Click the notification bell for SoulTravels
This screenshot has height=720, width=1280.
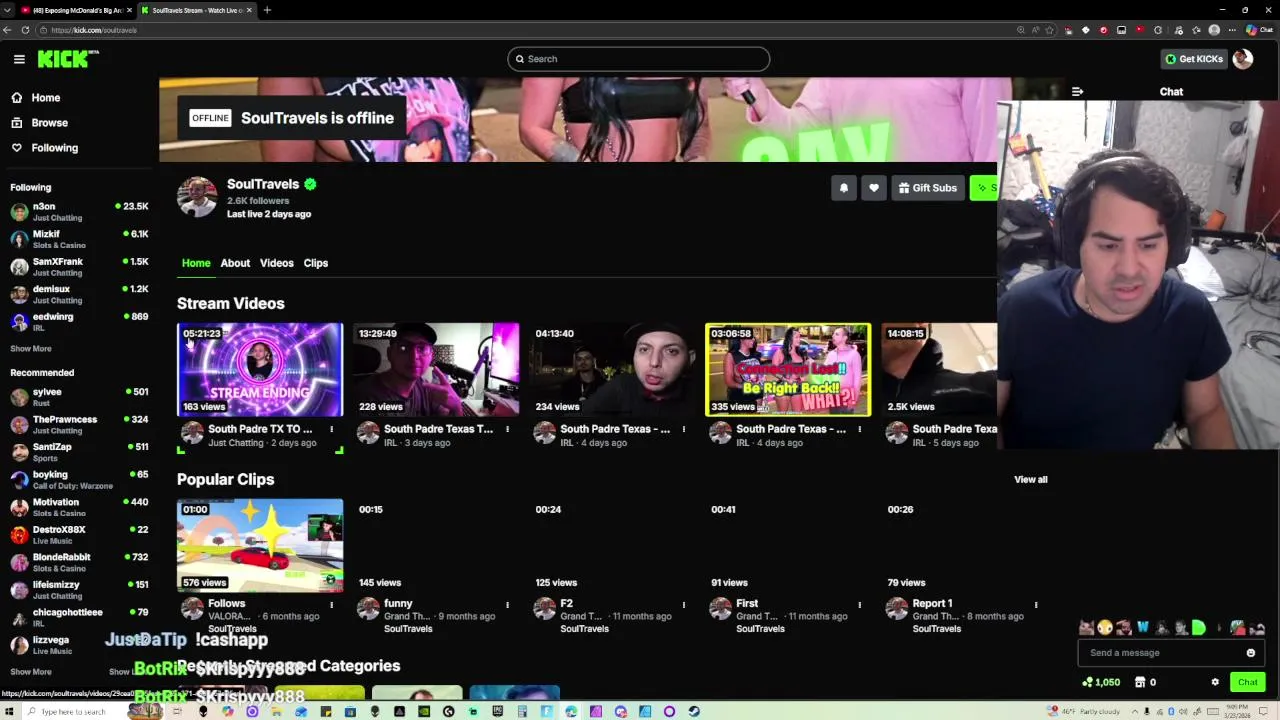[x=844, y=188]
